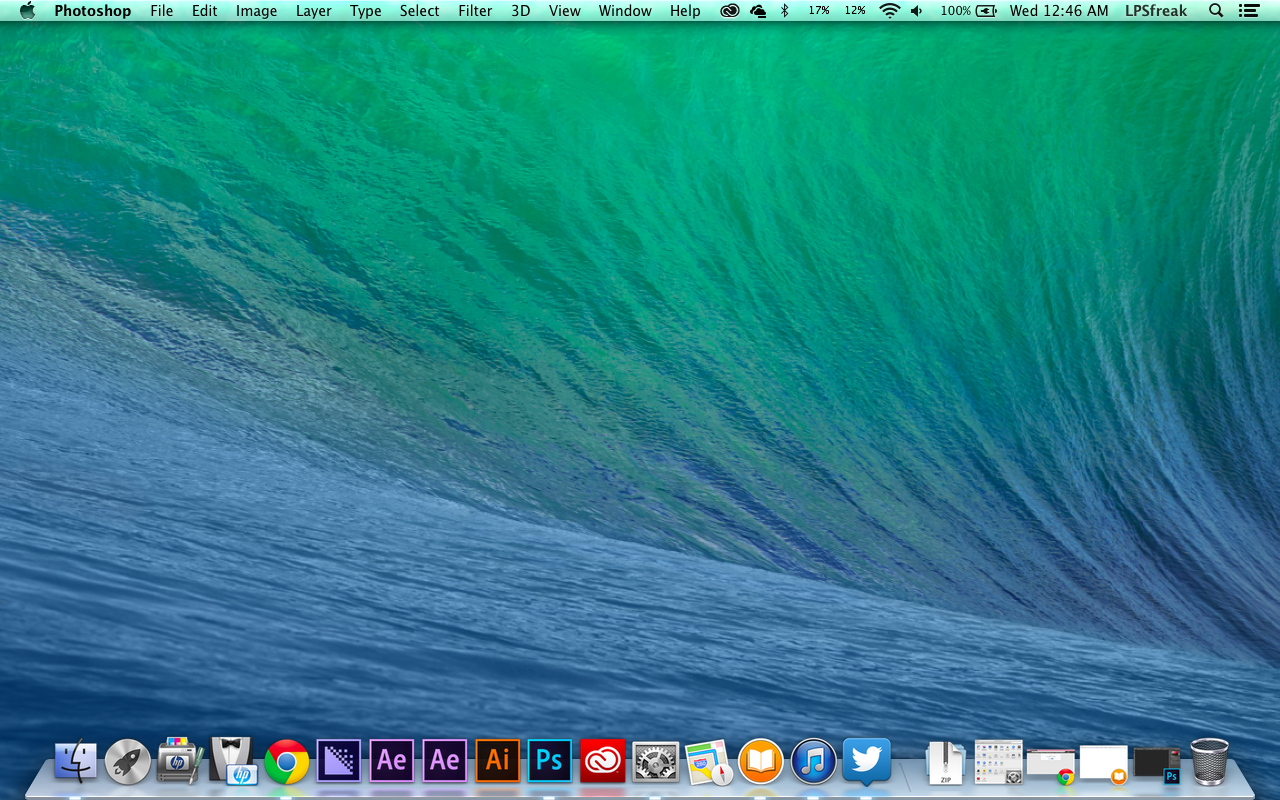Image resolution: width=1280 pixels, height=800 pixels.
Task: Launch Google Chrome from the Dock
Action: tap(287, 762)
